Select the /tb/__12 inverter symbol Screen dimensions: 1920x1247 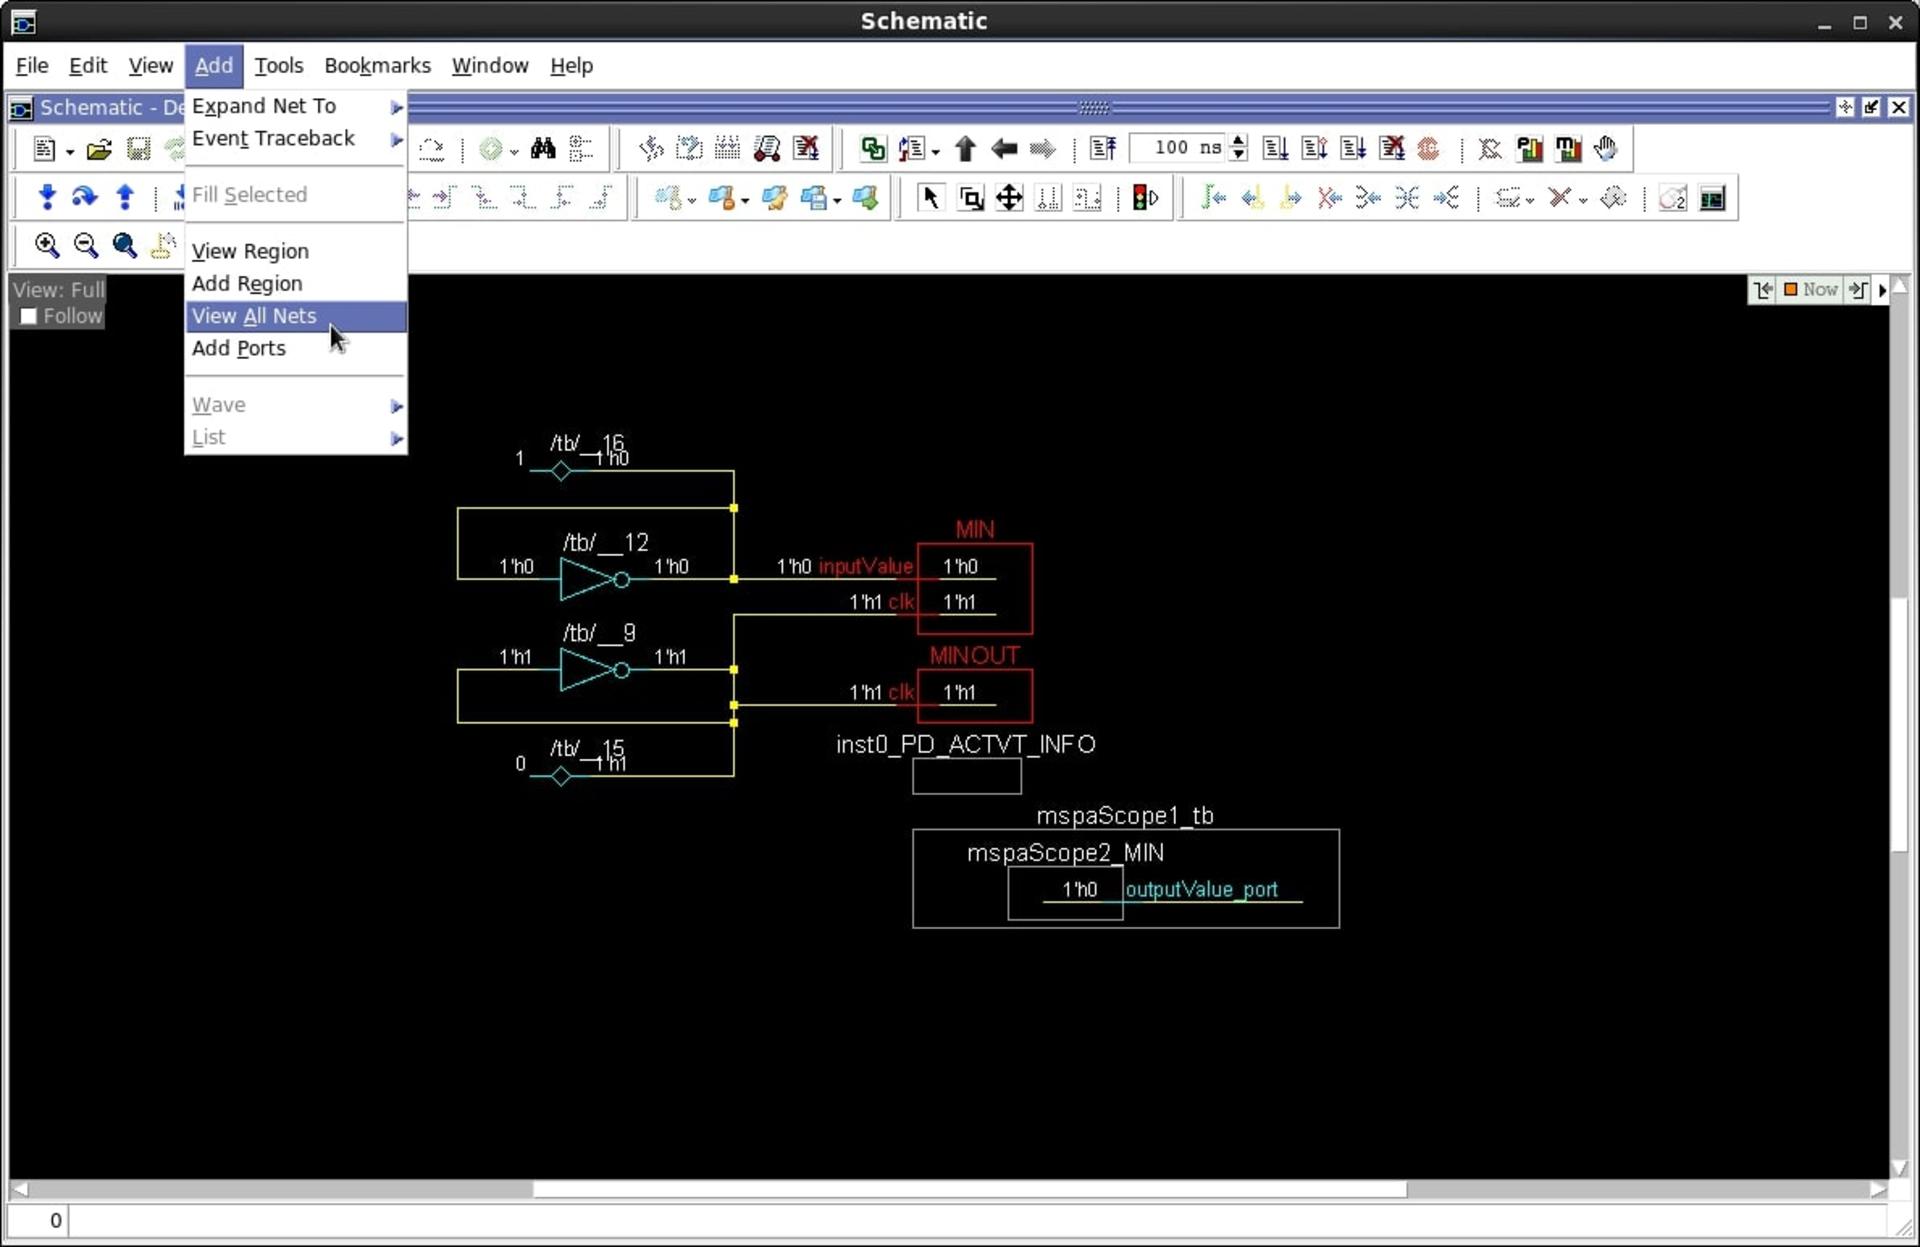point(594,579)
